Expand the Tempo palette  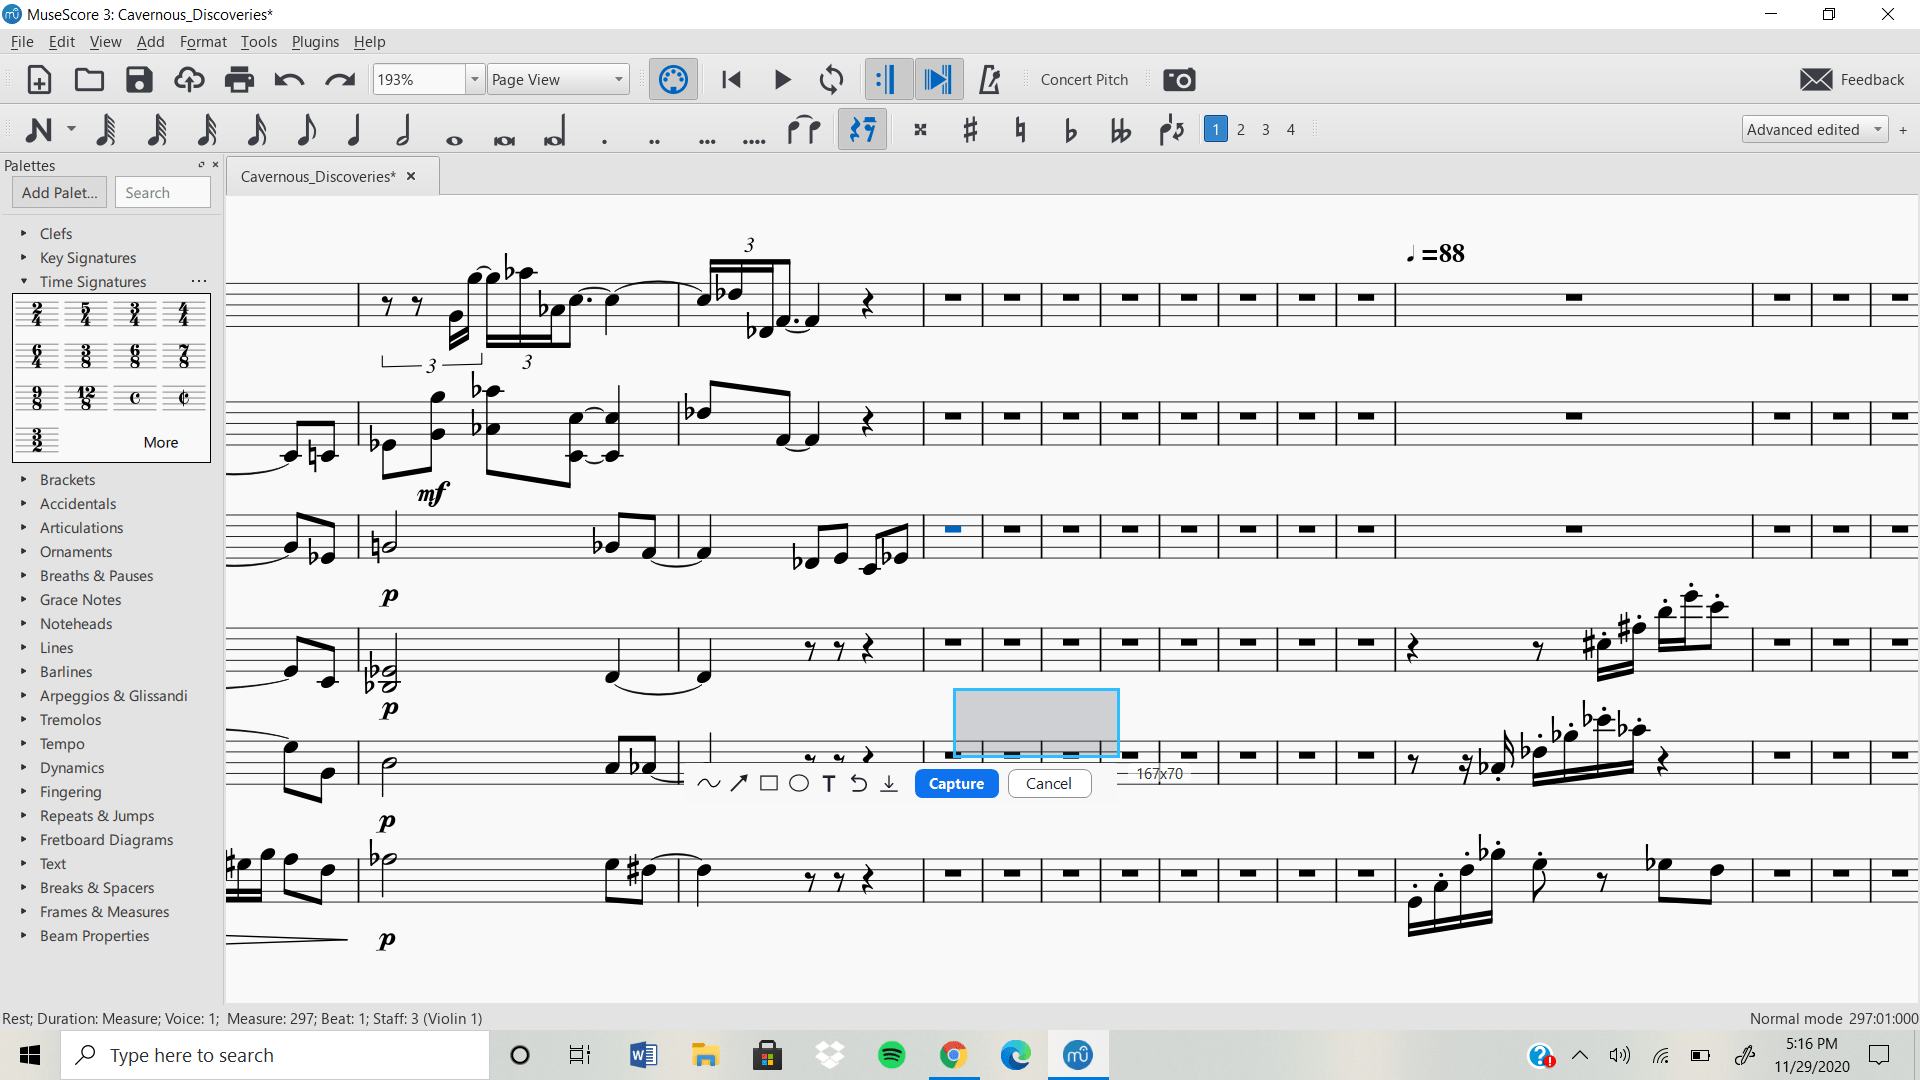coord(24,743)
